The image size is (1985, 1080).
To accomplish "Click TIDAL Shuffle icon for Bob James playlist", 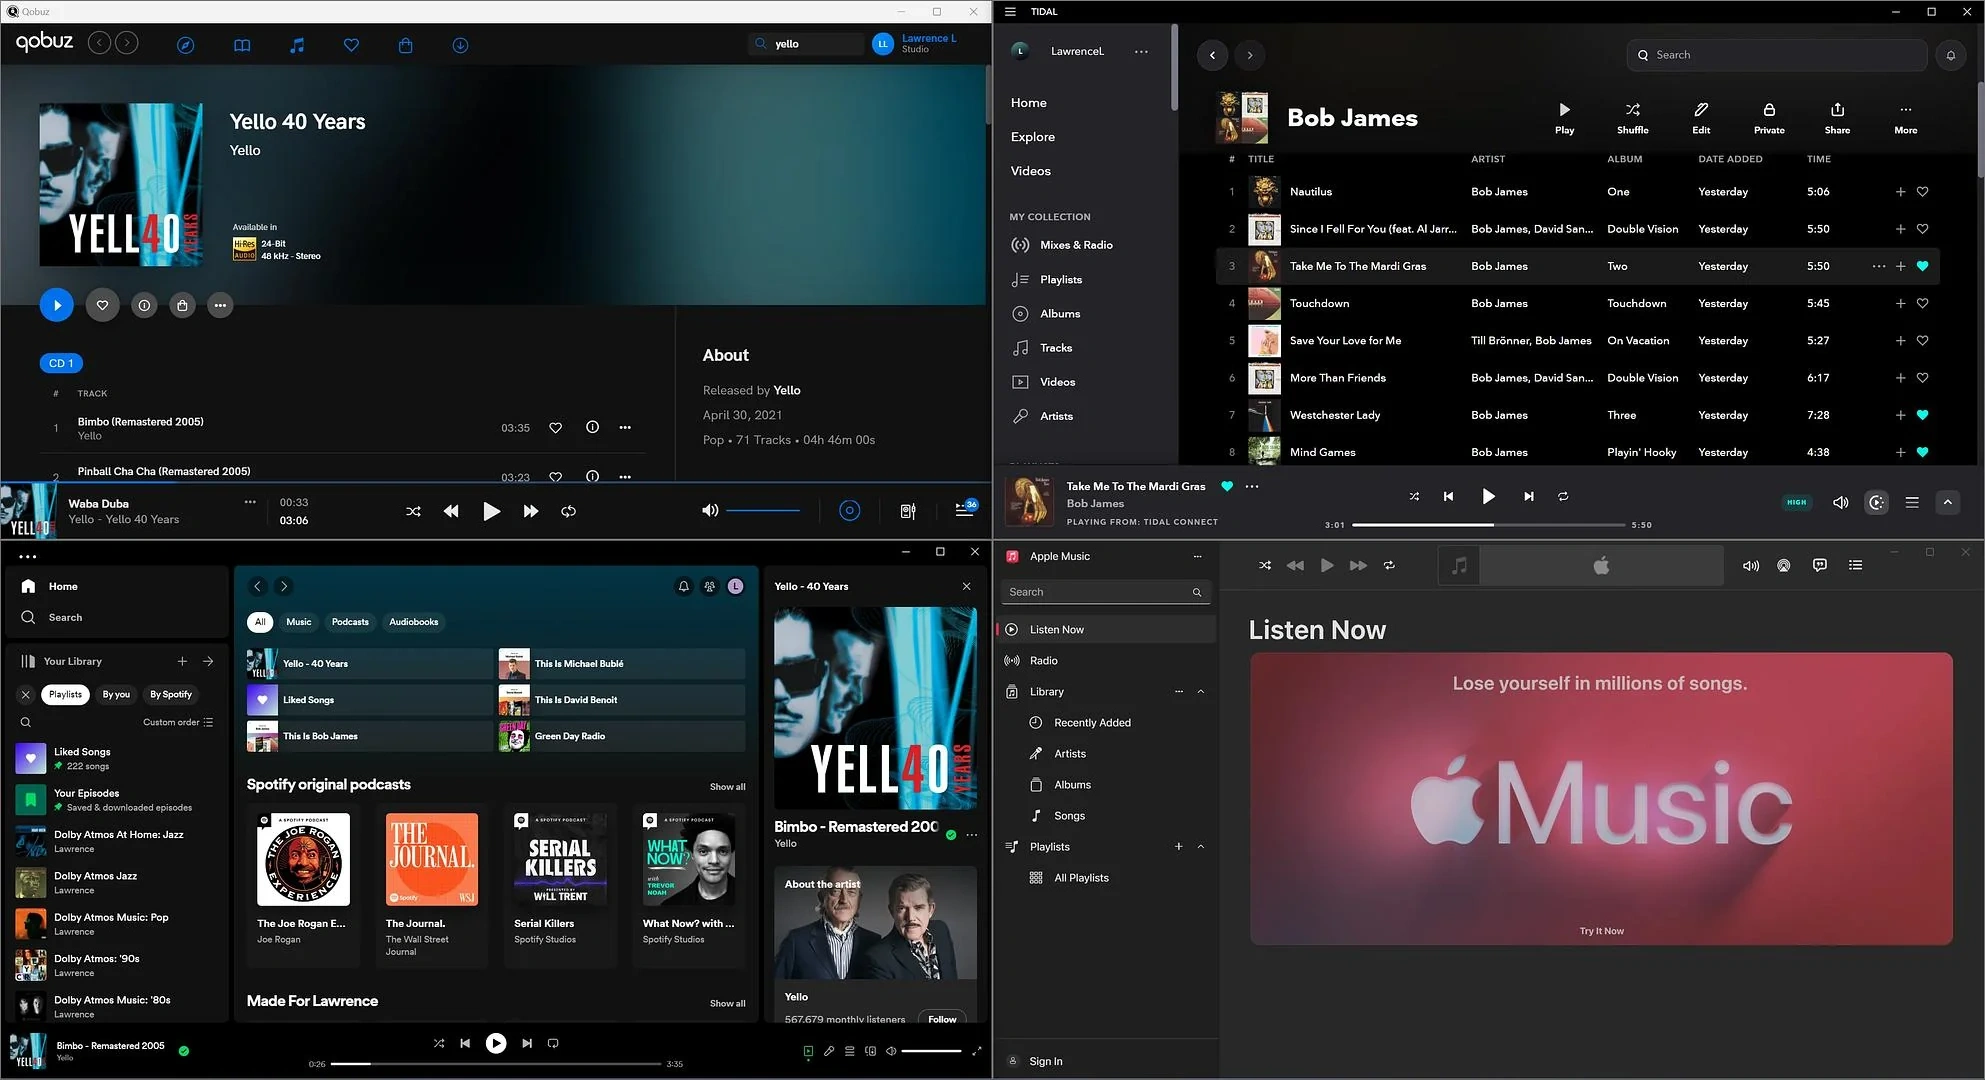I will pos(1632,110).
